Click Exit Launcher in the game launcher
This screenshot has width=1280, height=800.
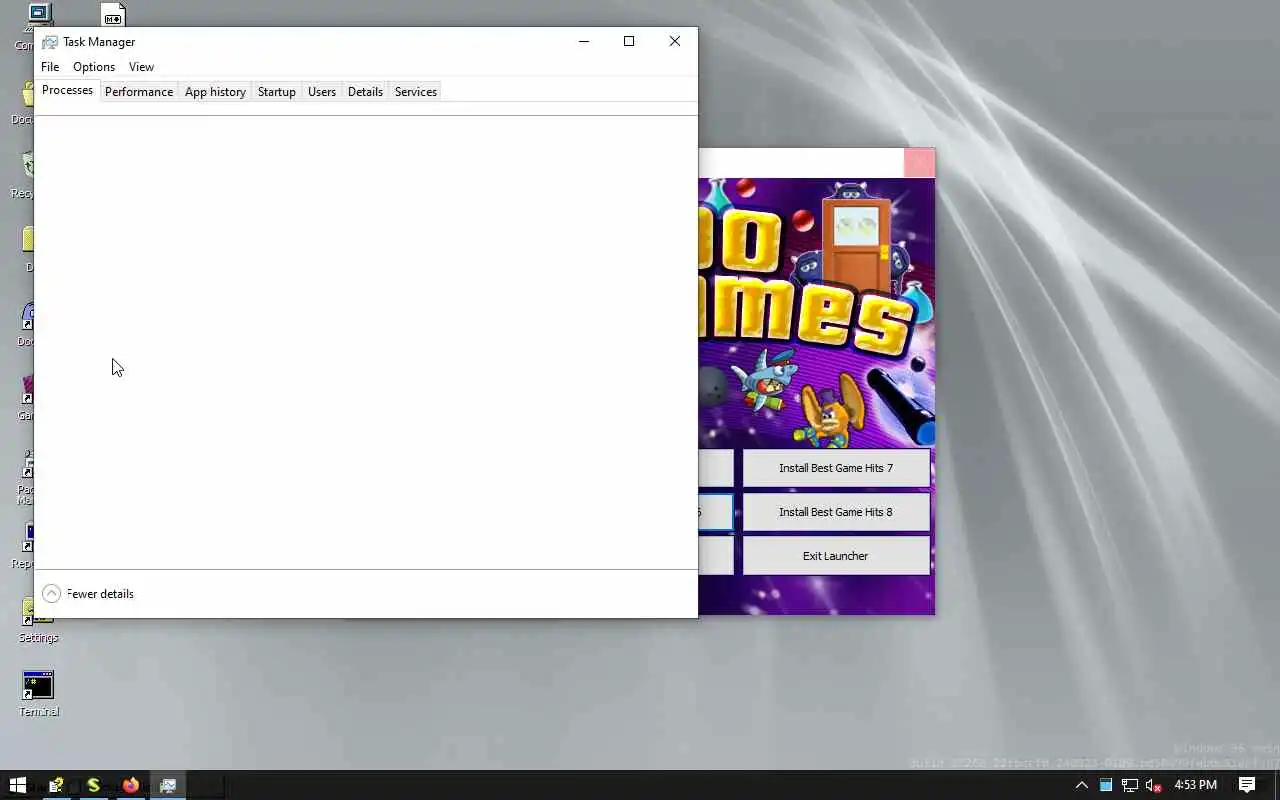click(836, 556)
